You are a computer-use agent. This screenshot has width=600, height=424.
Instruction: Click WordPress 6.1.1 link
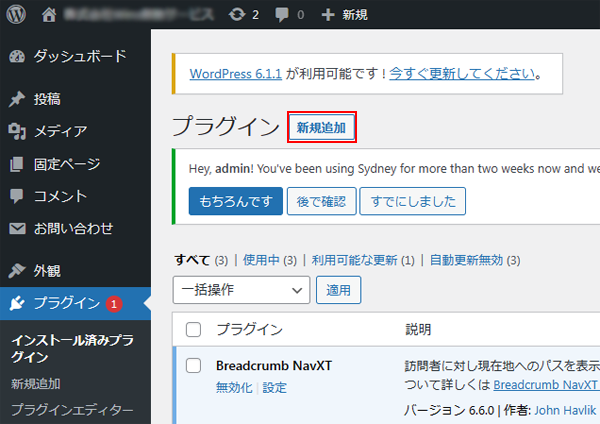point(236,73)
